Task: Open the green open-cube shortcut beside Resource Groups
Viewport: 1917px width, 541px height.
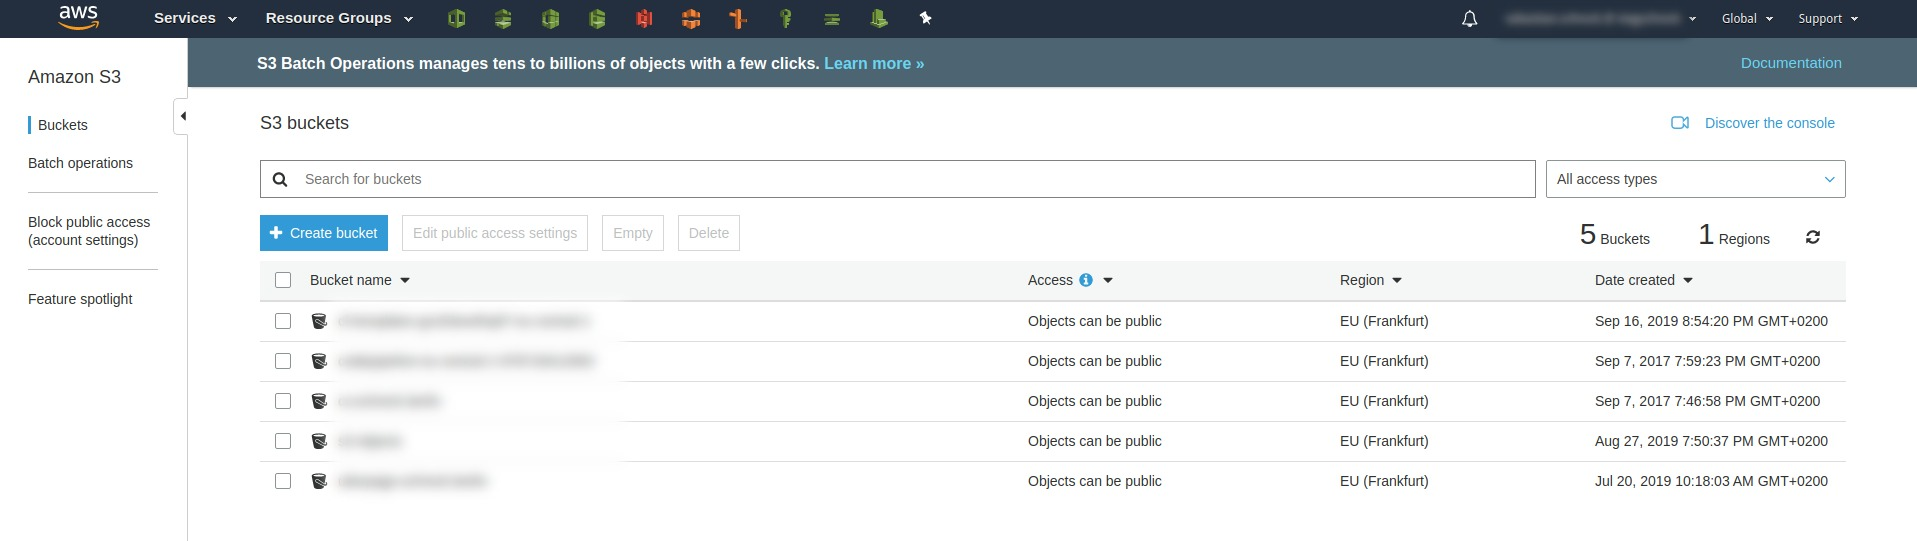Action: point(457,18)
